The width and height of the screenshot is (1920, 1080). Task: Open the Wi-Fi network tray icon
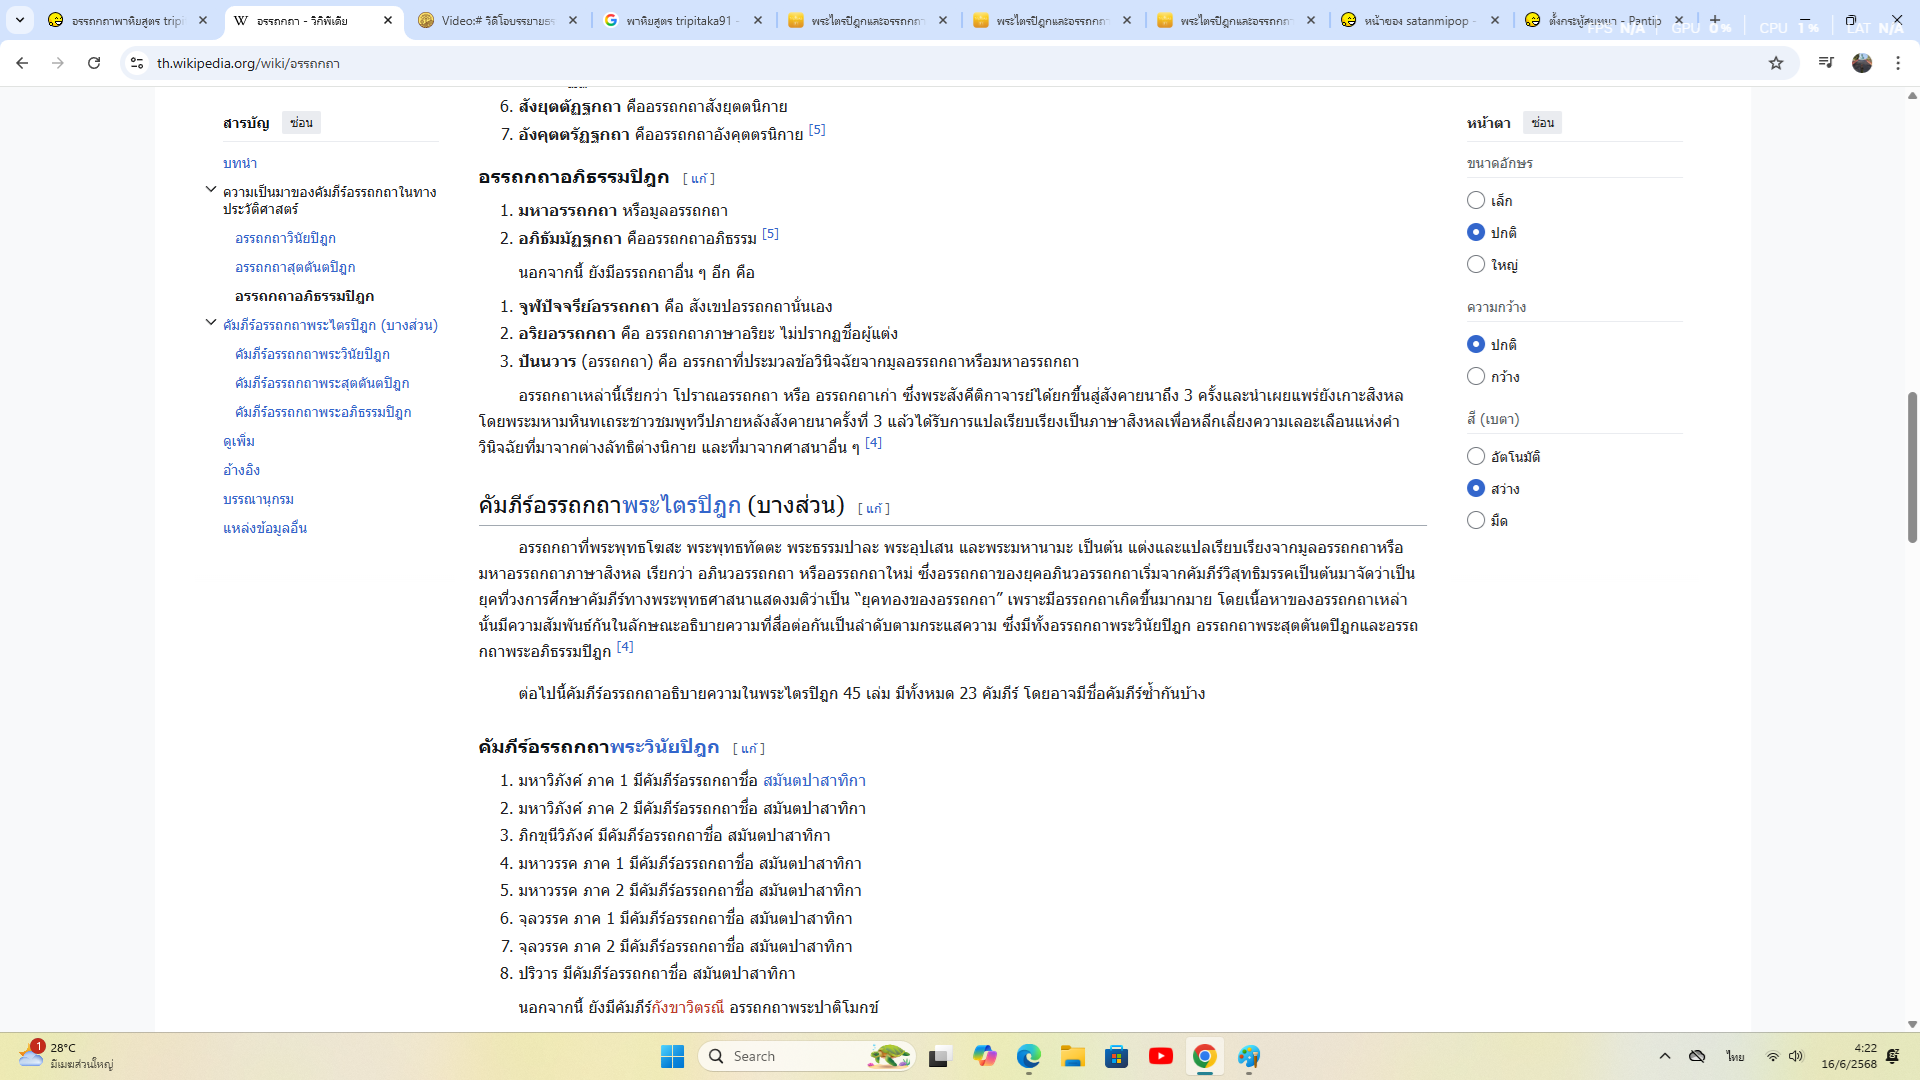(x=1772, y=1056)
